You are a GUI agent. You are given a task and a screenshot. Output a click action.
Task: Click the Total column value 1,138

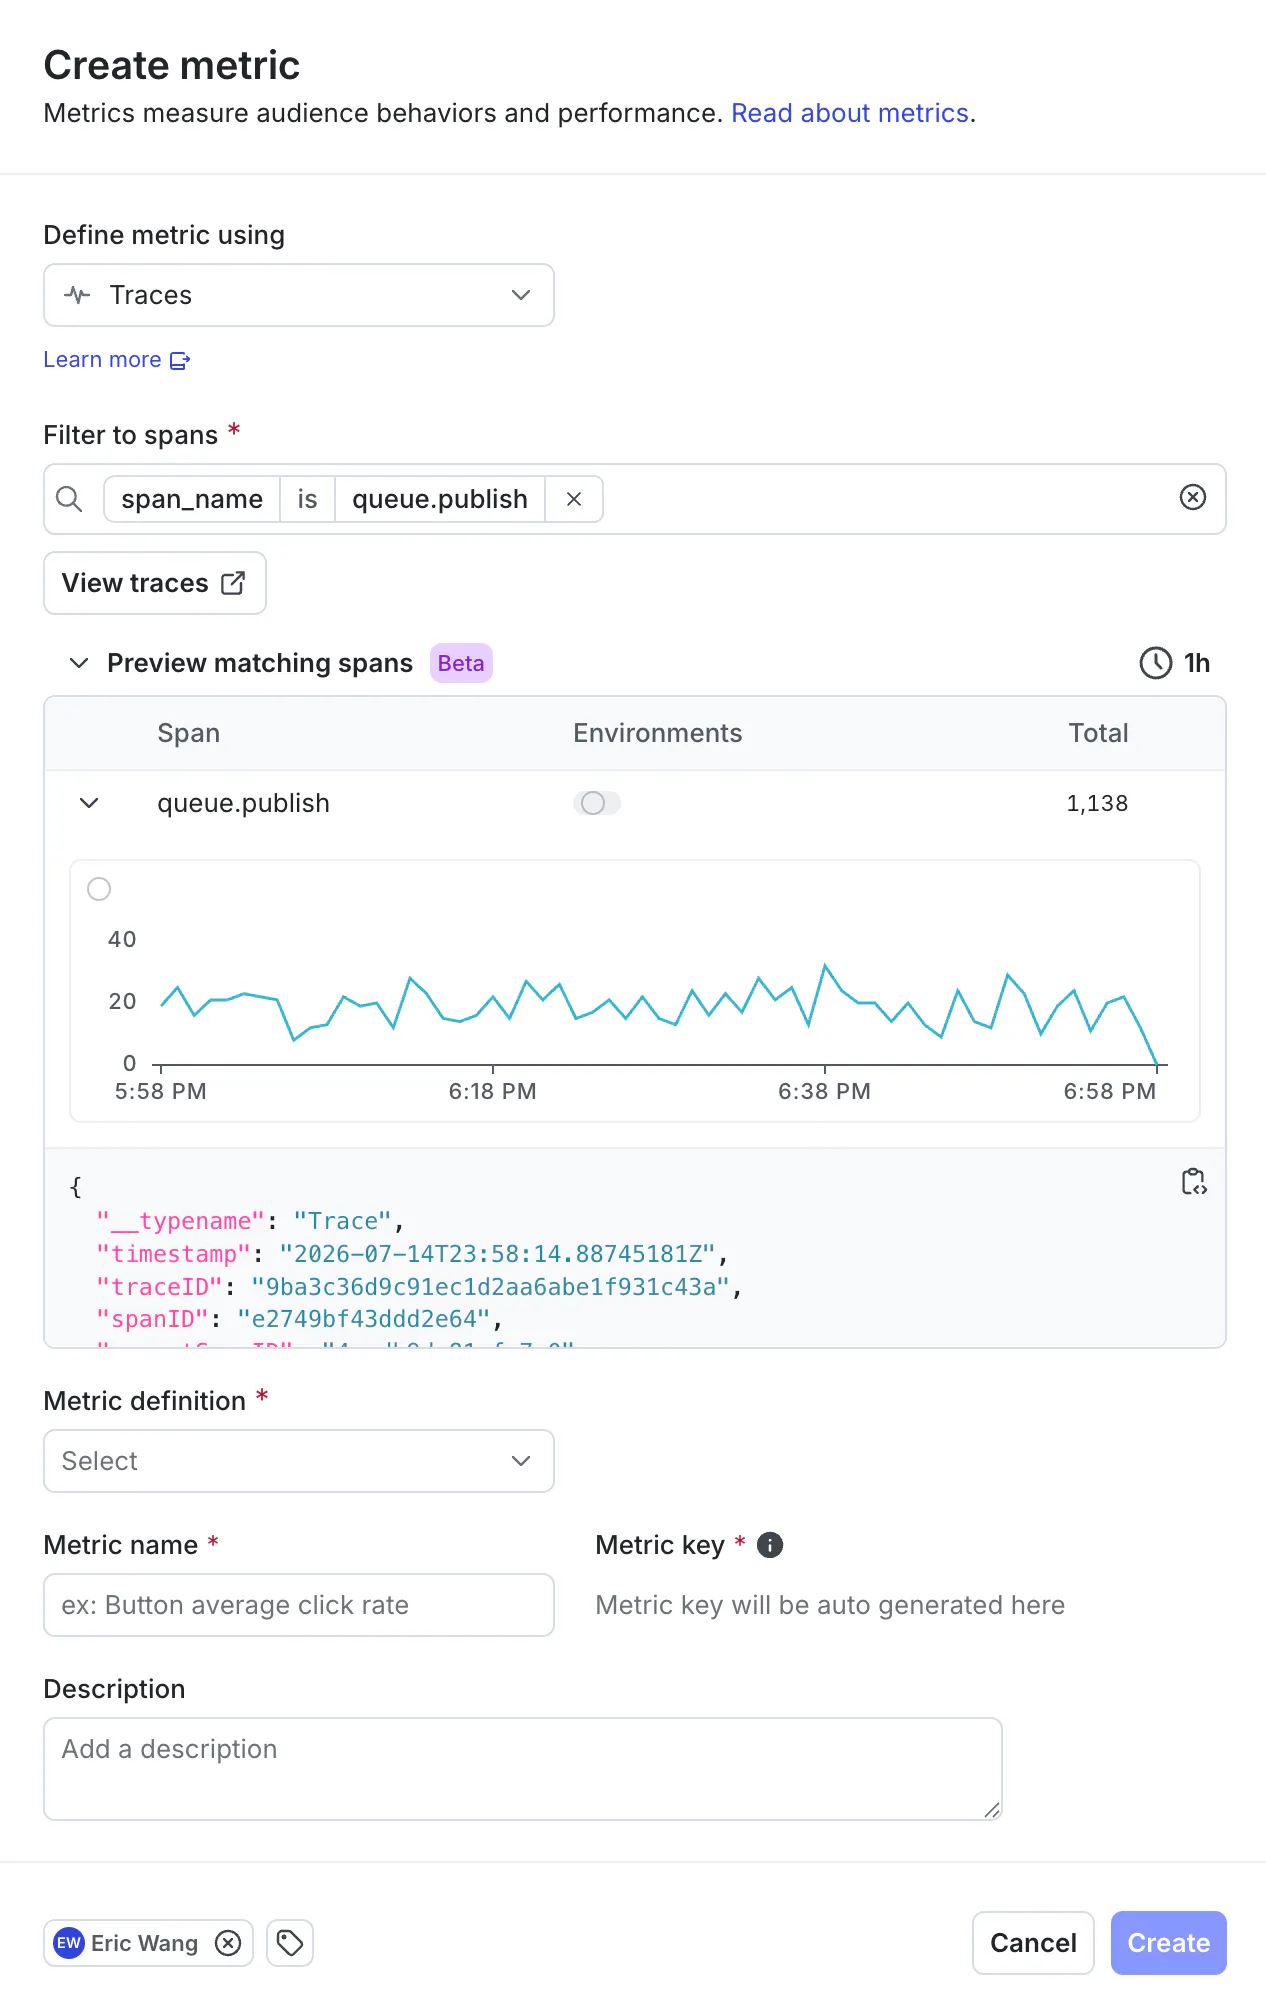[1097, 803]
